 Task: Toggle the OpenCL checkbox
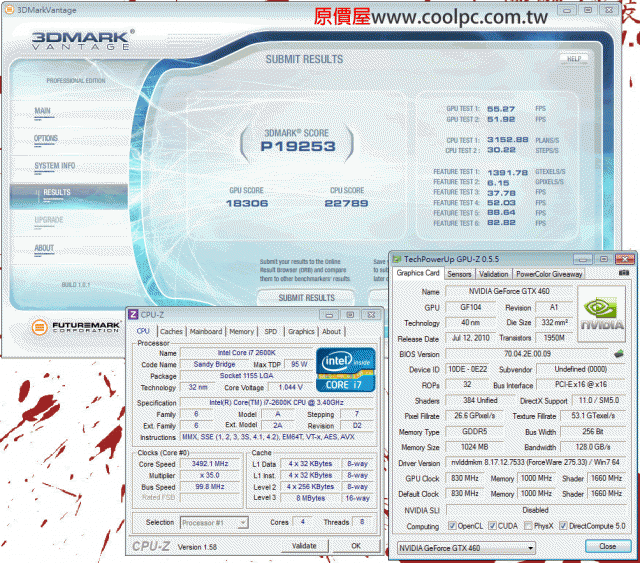[452, 526]
